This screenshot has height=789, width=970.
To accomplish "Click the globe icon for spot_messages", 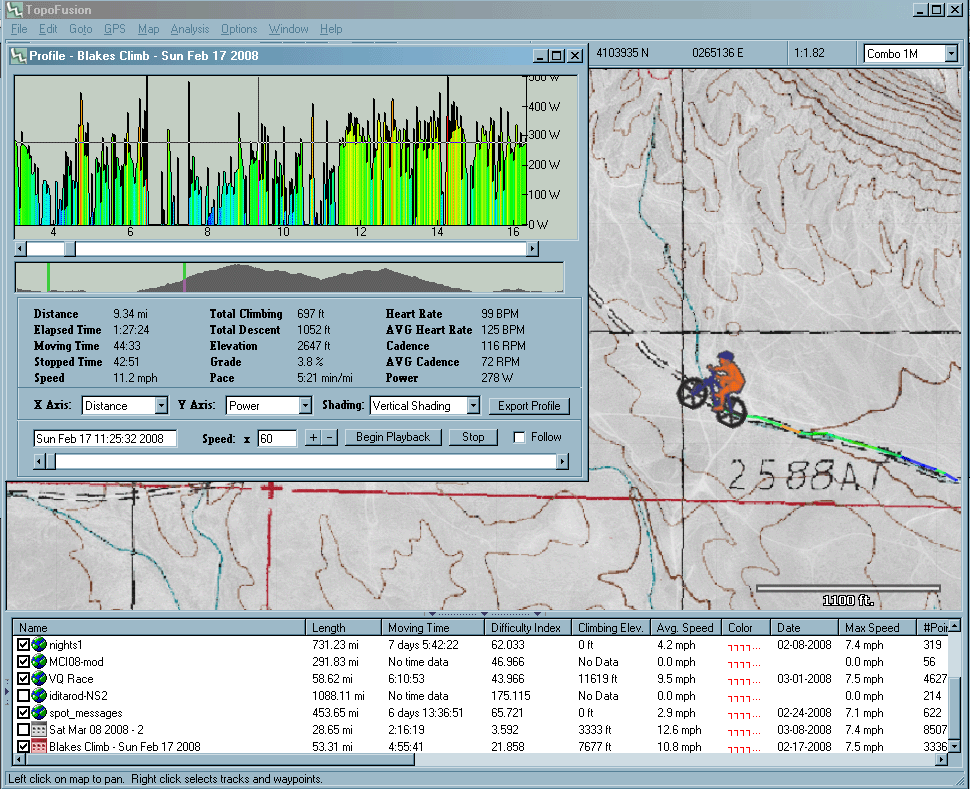I will [x=40, y=713].
